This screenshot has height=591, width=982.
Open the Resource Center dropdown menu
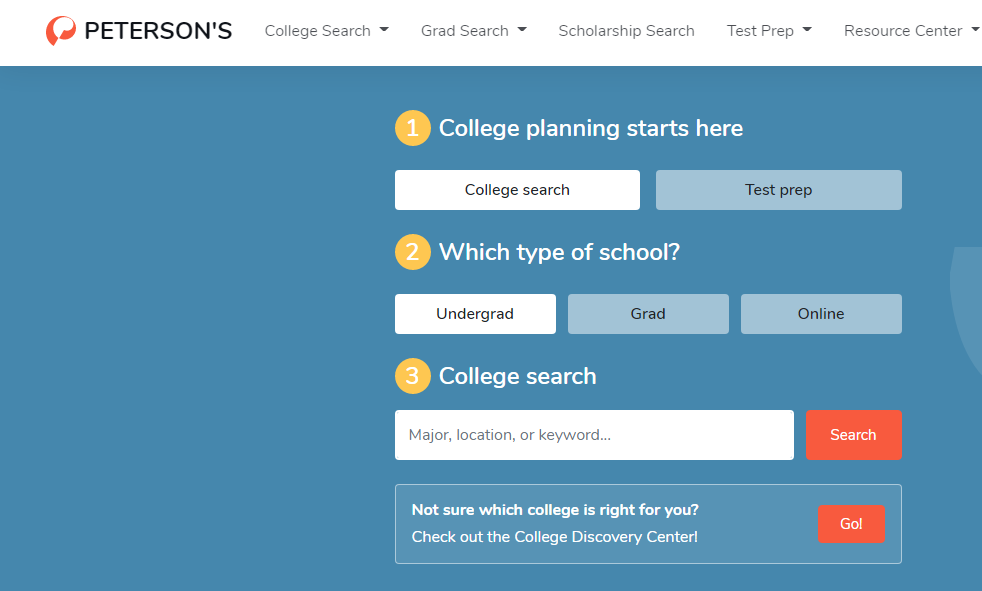(x=910, y=31)
